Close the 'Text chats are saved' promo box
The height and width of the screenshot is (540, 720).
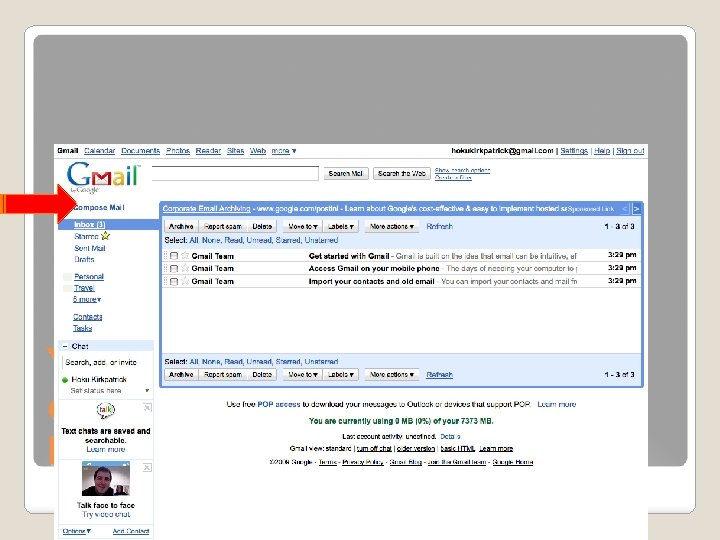(147, 408)
